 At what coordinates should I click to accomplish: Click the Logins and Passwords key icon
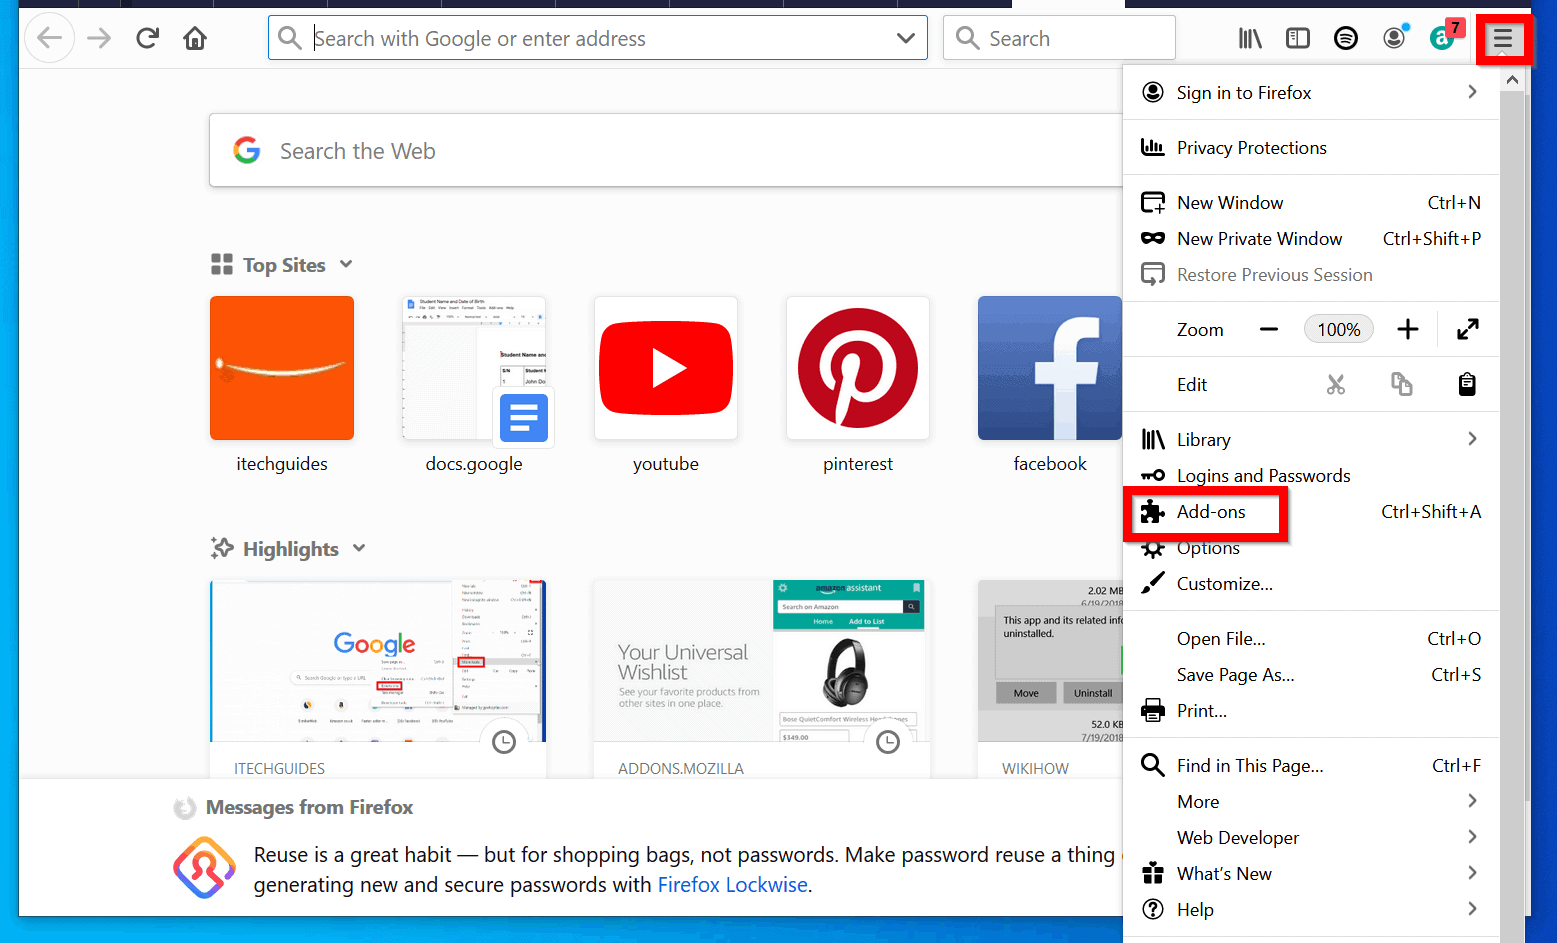point(1152,475)
